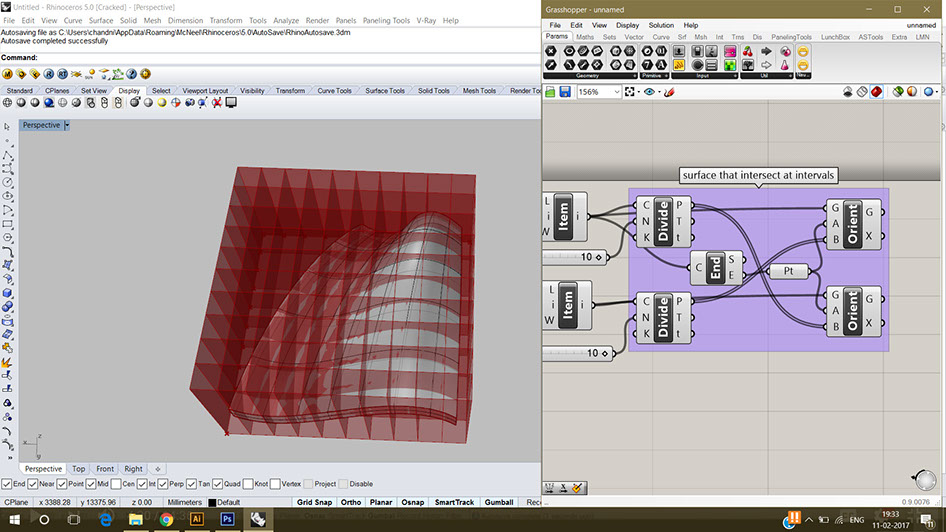Click the pink flask icon in Util panel
This screenshot has width=946, height=532.
(x=785, y=65)
